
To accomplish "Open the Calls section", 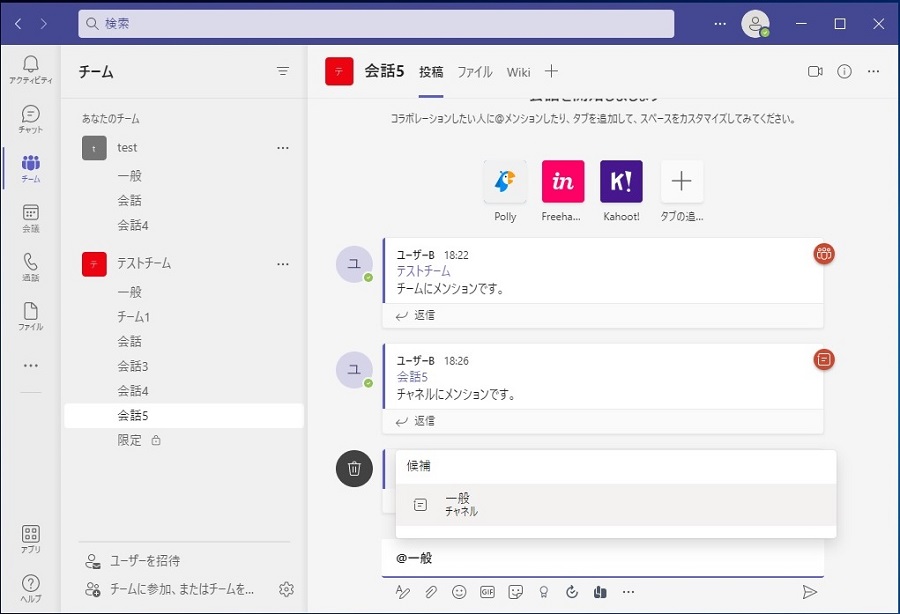I will (x=30, y=267).
